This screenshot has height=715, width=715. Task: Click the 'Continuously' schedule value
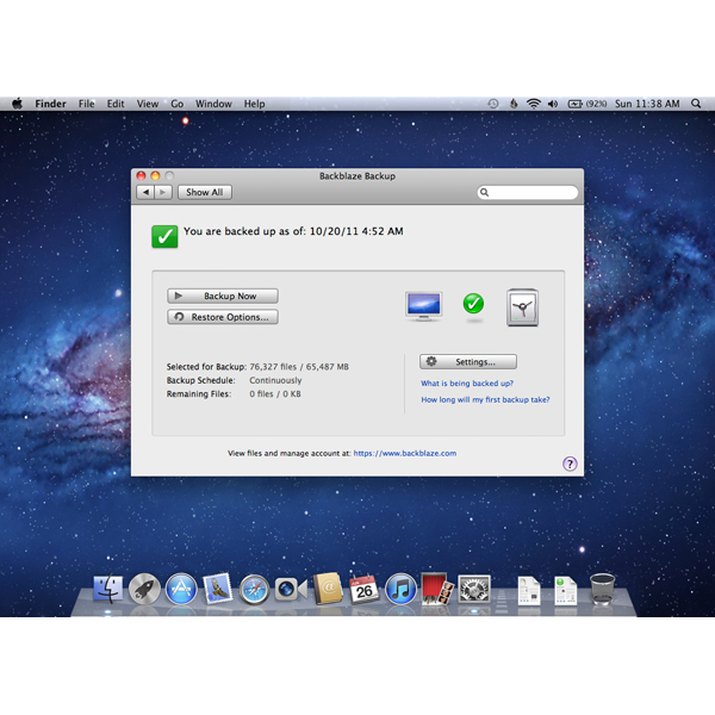point(275,380)
